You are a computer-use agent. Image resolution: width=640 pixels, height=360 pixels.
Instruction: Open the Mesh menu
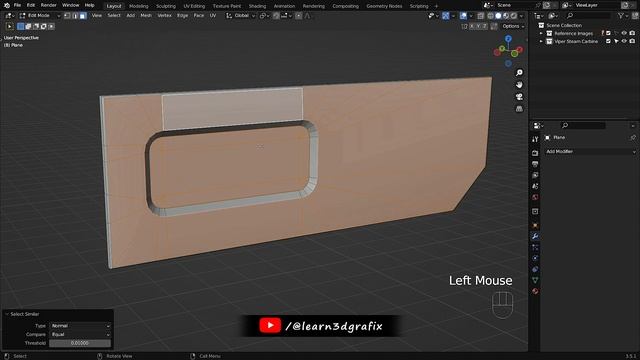(146, 16)
